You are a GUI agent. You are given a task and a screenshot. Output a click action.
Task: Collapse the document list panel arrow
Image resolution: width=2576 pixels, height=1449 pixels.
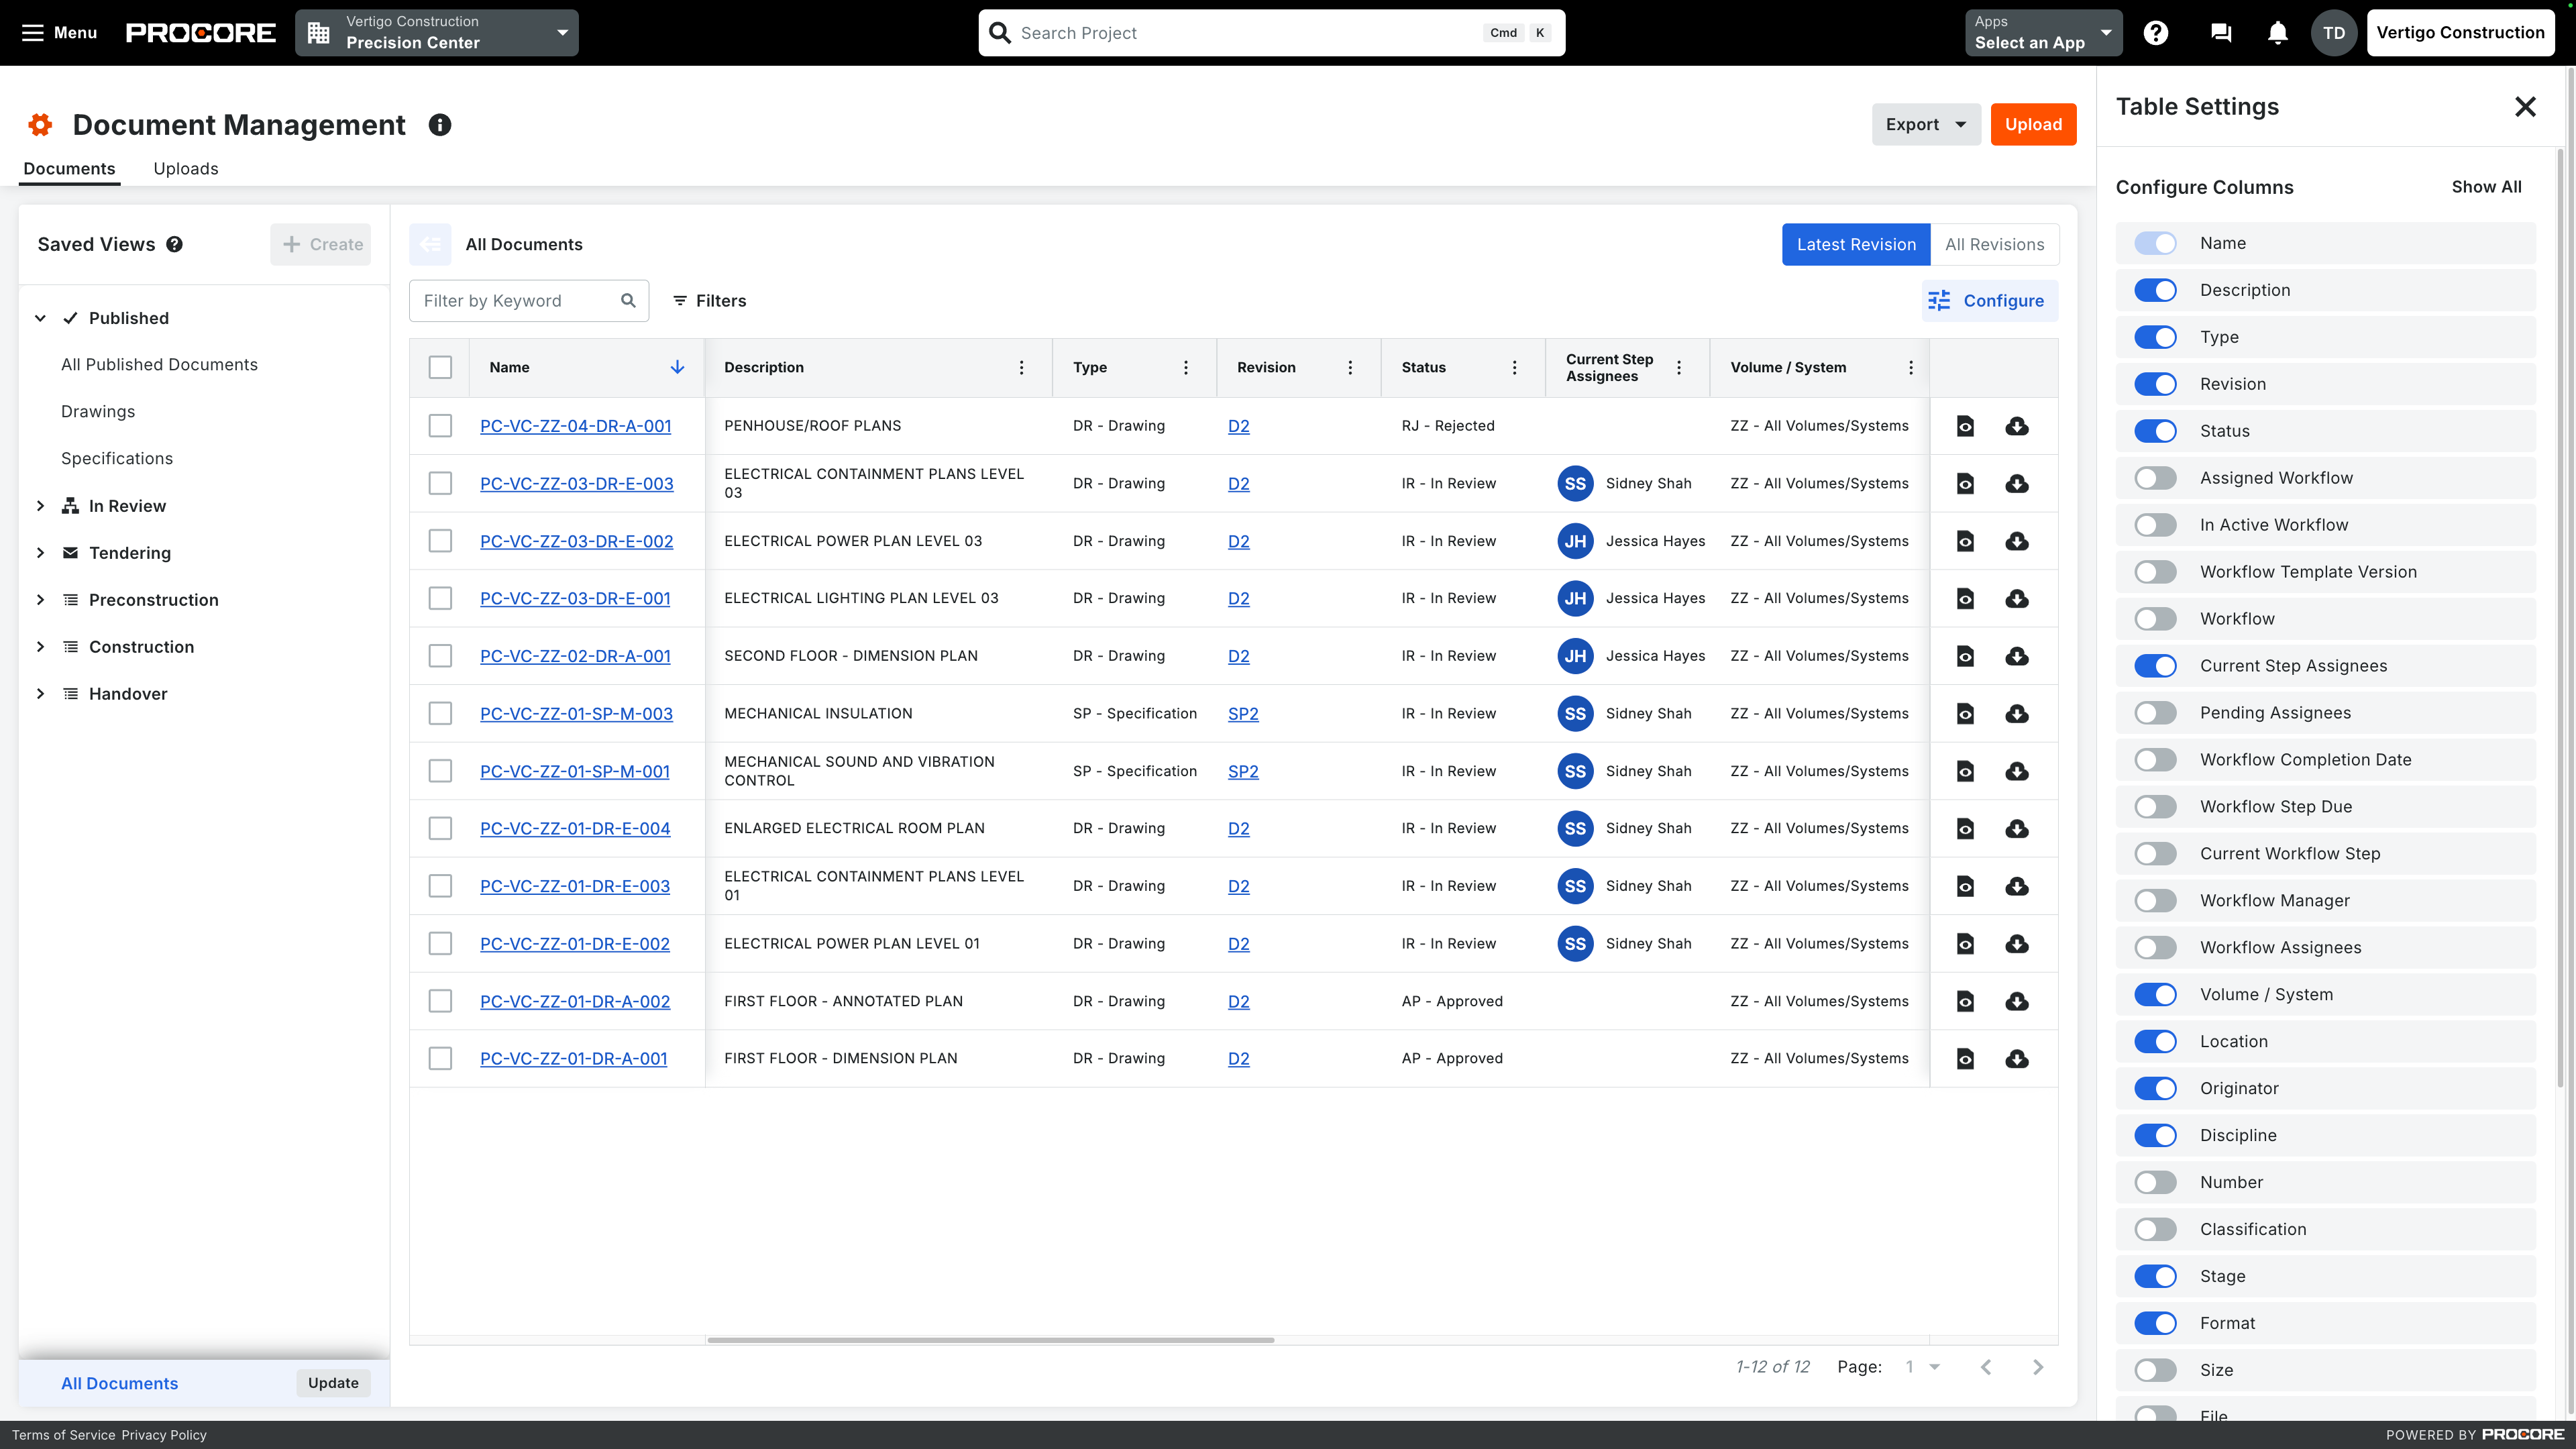pos(430,244)
